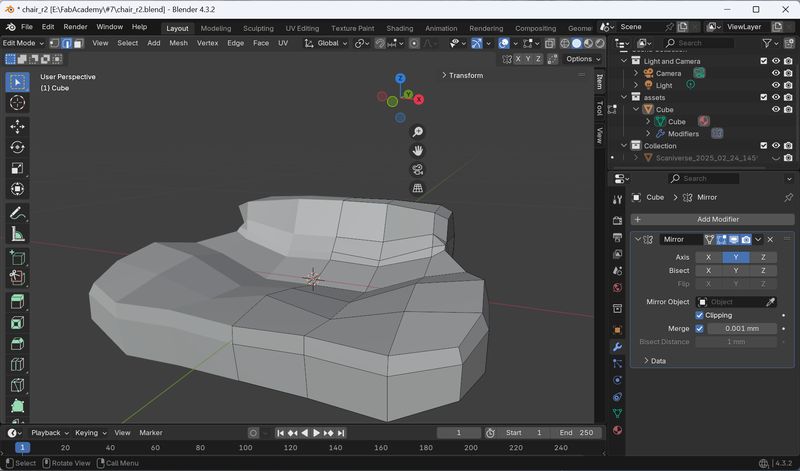Play the animation forward
Image resolution: width=800 pixels, height=471 pixels.
(316, 433)
